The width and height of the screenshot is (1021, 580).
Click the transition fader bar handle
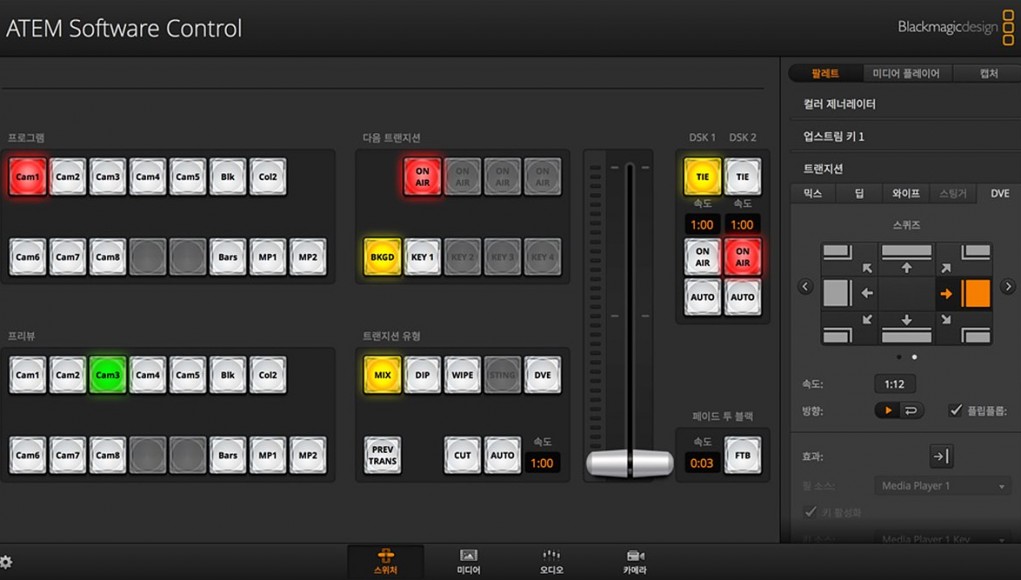tap(630, 463)
